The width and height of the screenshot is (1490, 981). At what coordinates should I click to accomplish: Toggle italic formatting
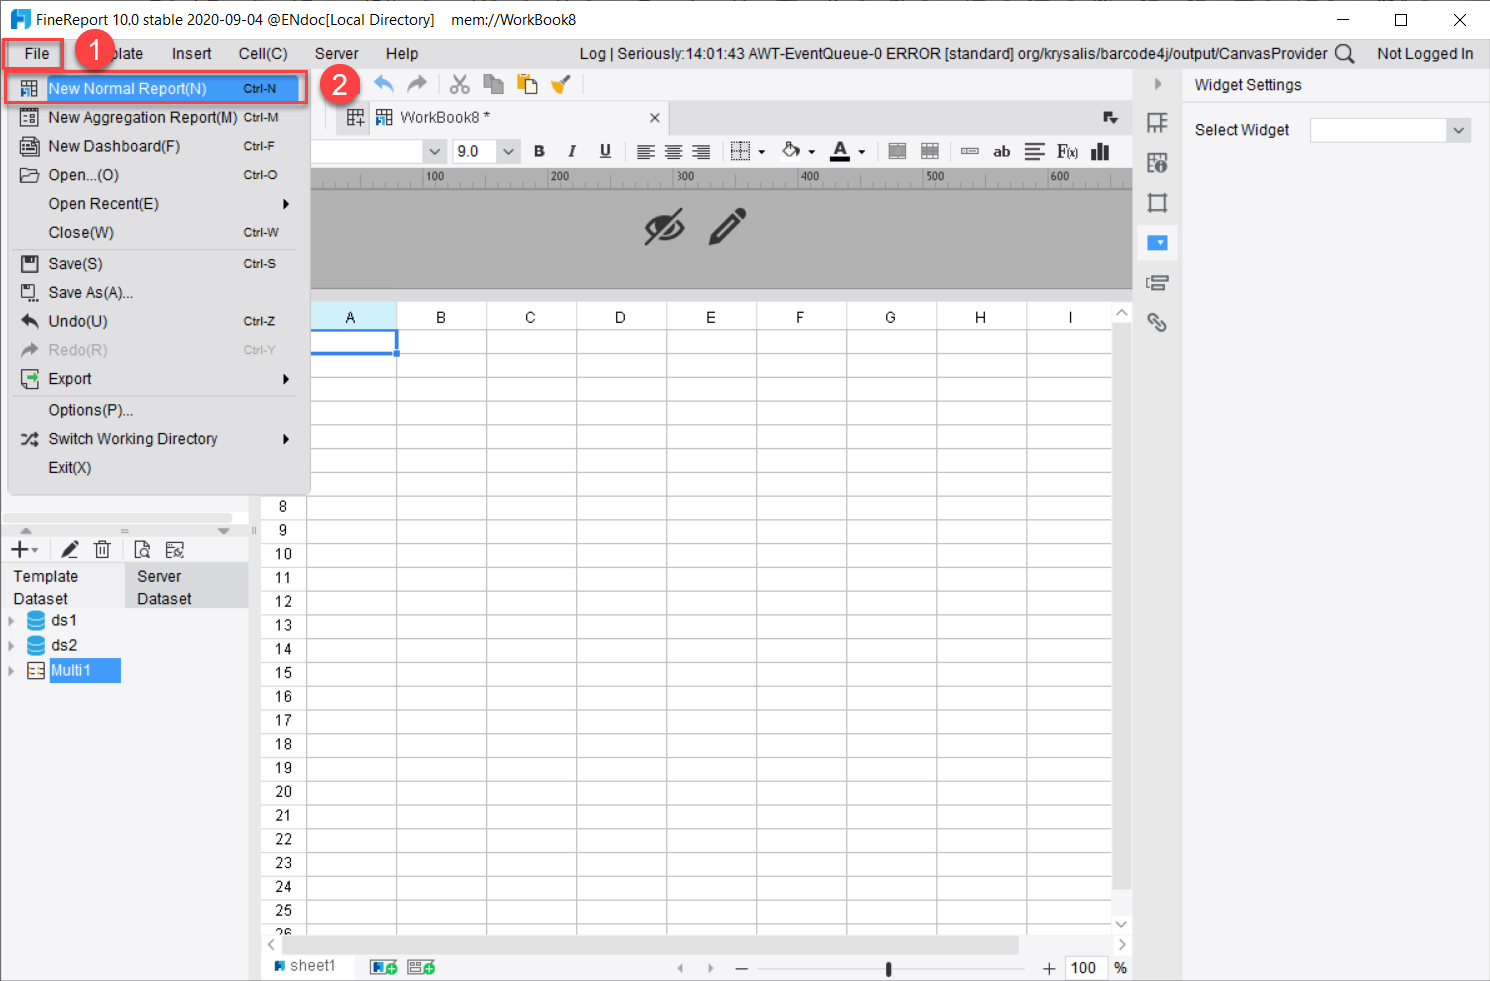[572, 151]
